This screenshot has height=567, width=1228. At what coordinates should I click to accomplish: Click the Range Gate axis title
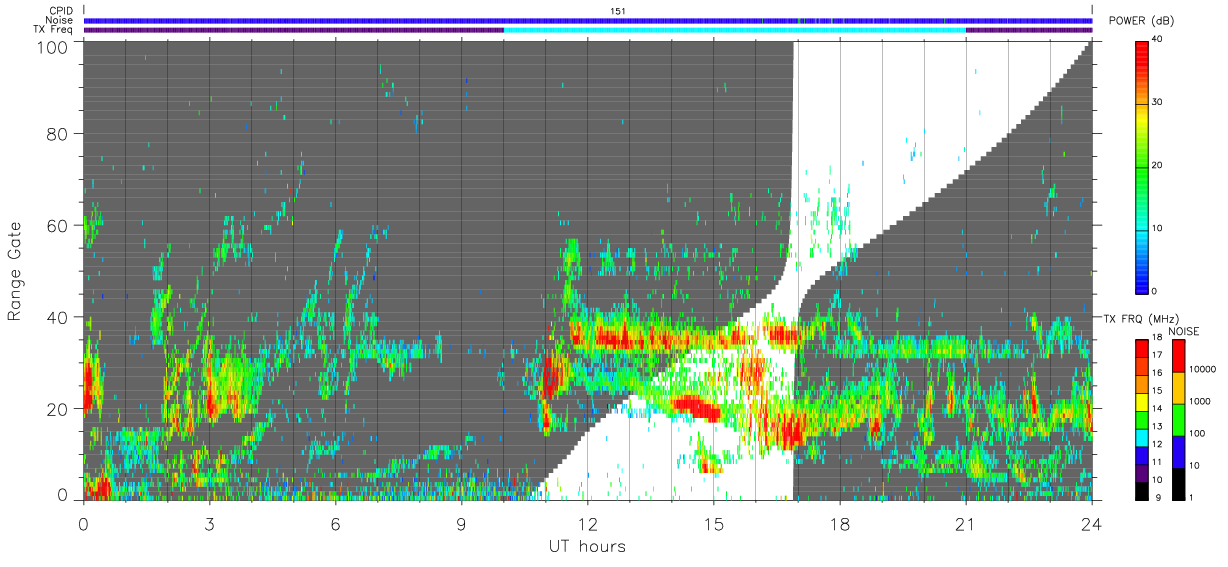click(x=15, y=271)
